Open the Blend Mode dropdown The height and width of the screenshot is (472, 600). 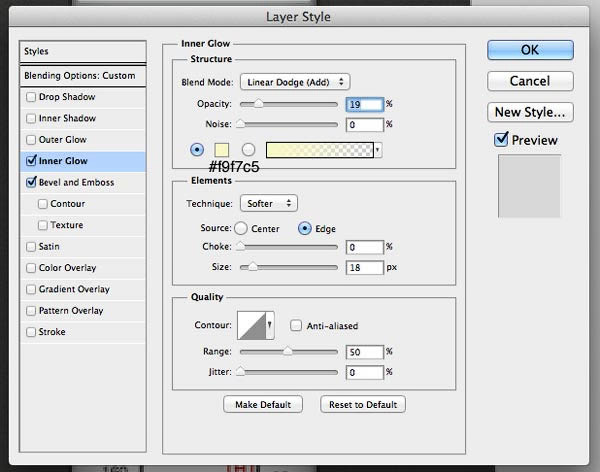295,82
